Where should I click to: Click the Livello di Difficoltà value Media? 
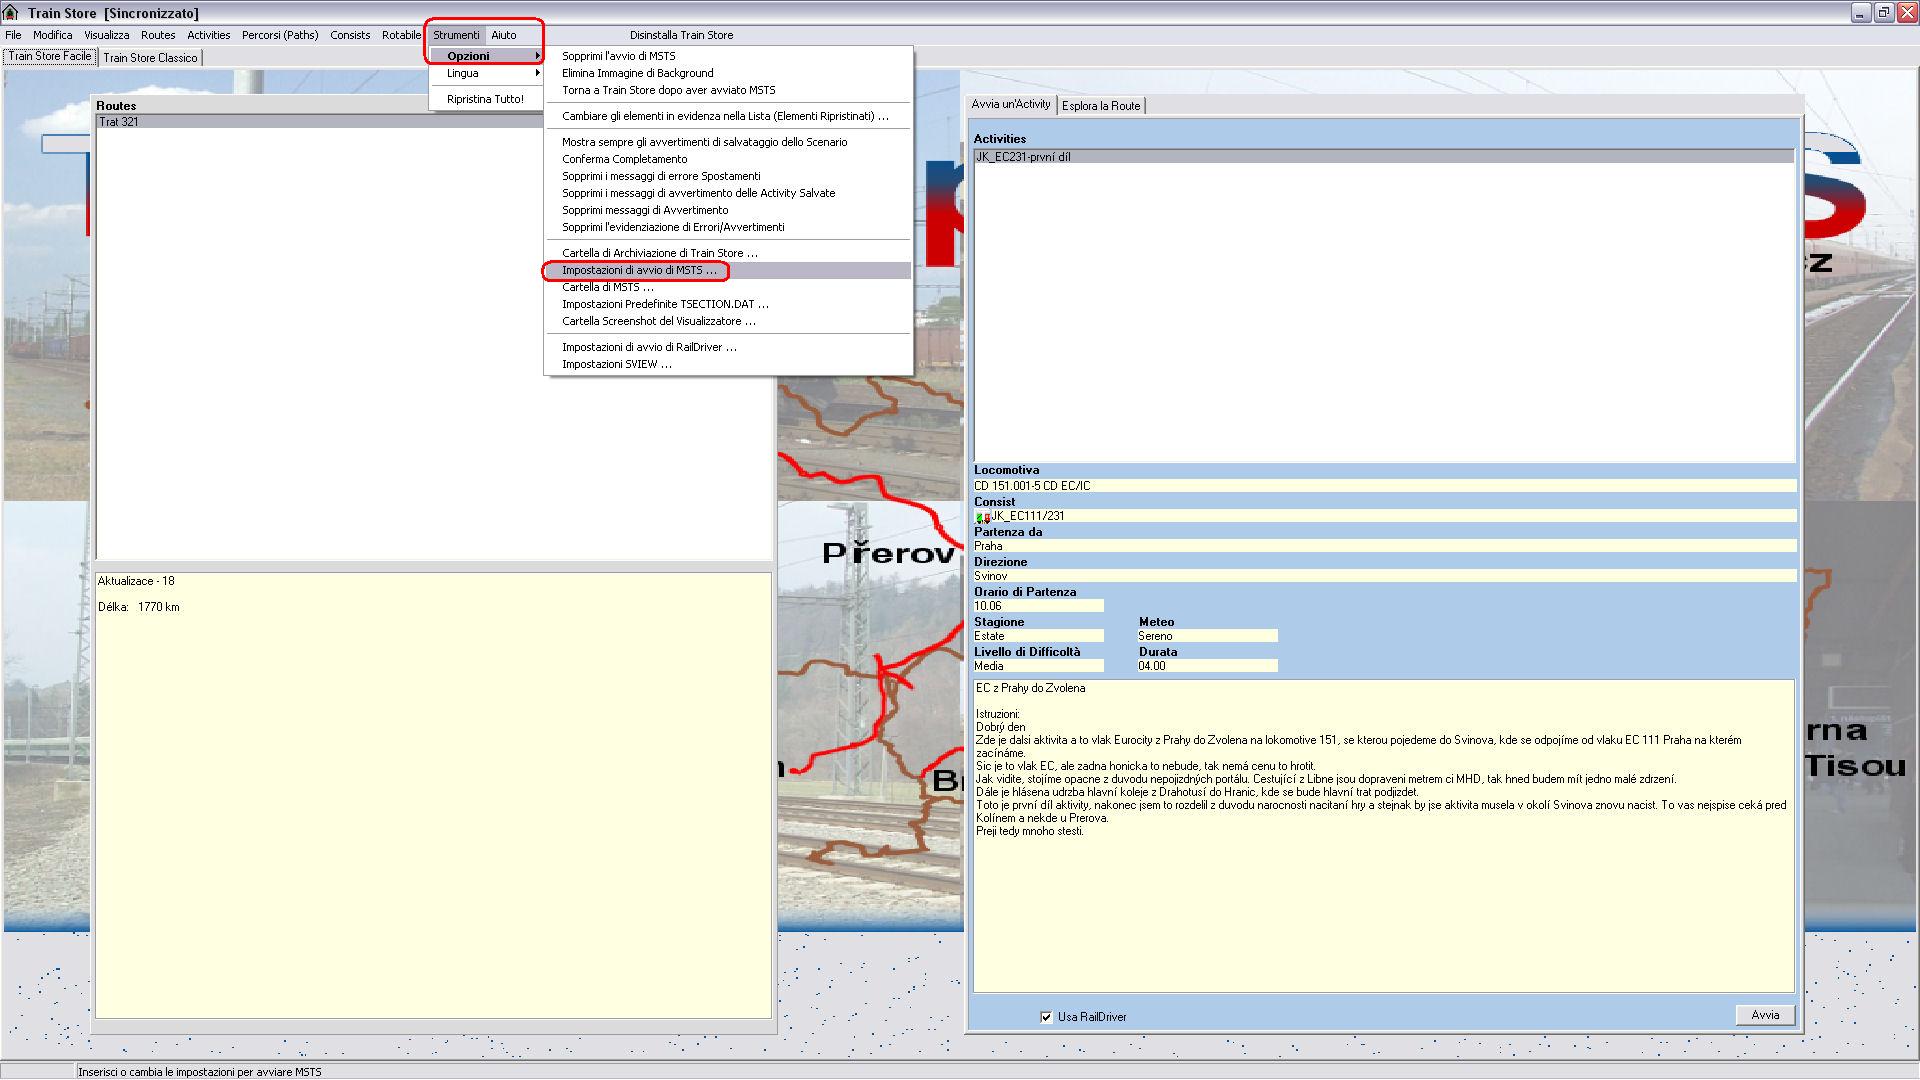tap(1038, 666)
